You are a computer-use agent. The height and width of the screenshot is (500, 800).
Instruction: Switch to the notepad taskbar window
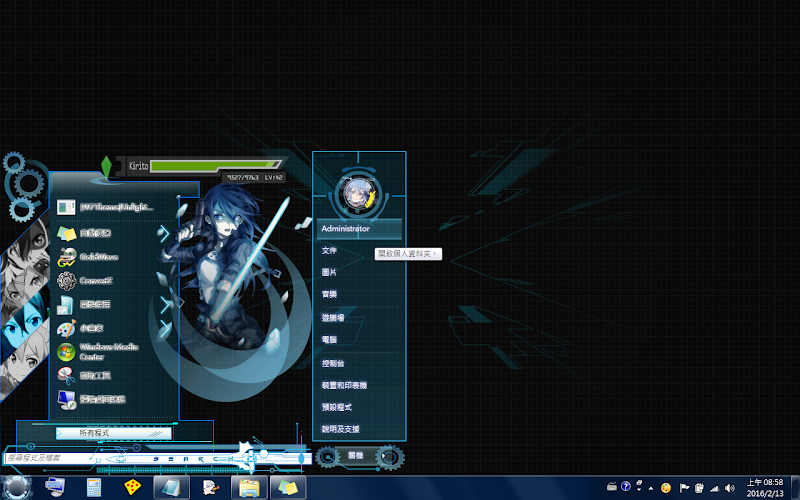[171, 487]
